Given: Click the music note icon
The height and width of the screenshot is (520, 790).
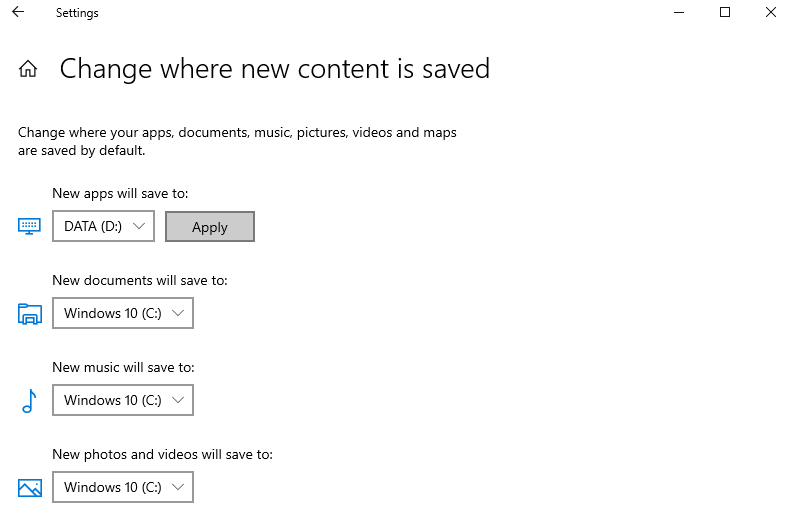Looking at the screenshot, I should 29,401.
